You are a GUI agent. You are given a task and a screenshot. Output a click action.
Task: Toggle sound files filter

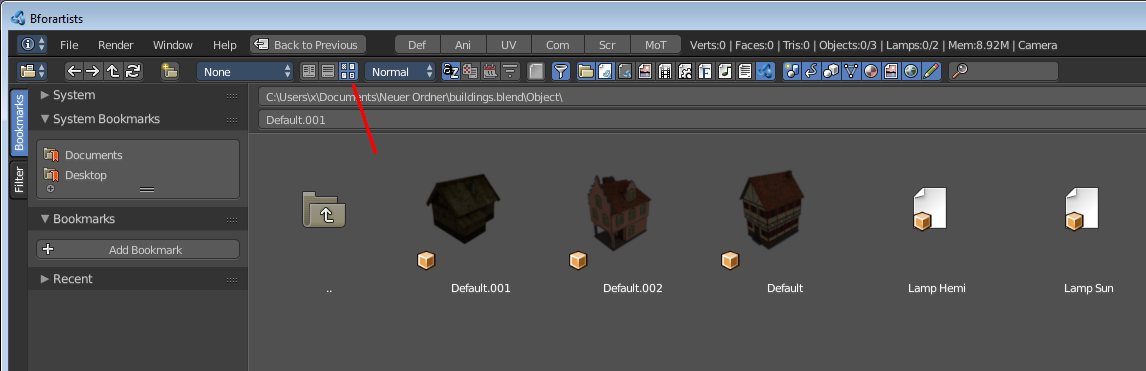[724, 71]
